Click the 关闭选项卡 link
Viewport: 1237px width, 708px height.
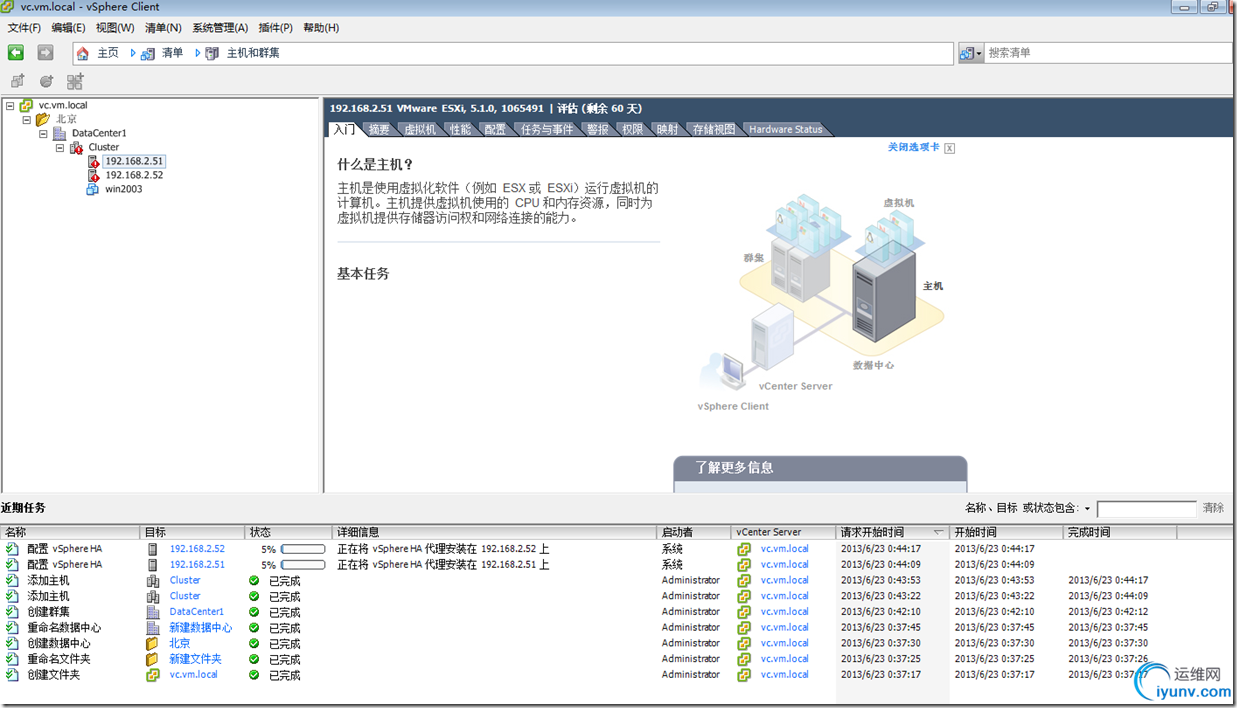tap(915, 147)
